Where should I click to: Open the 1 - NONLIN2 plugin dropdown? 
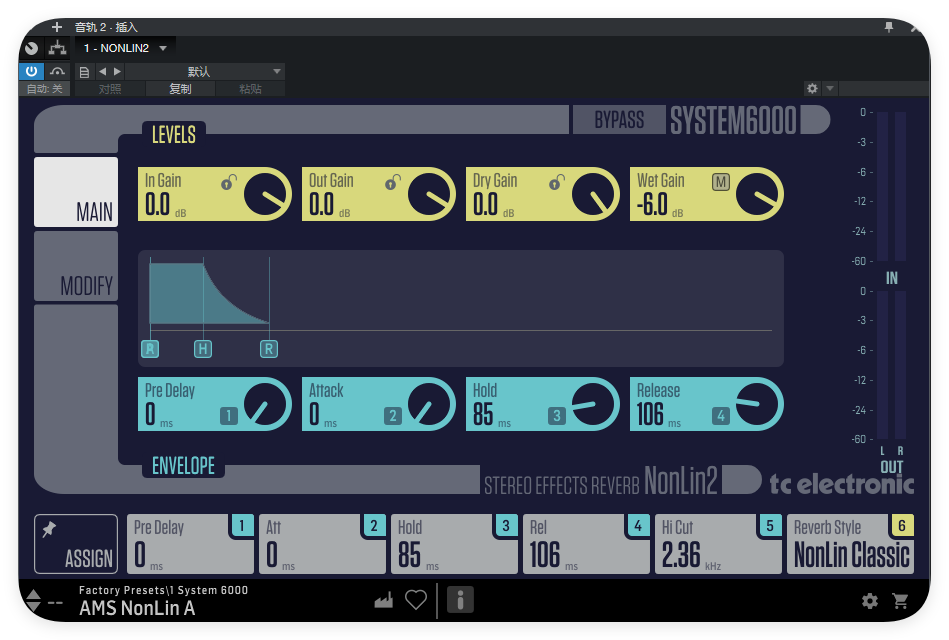[x=125, y=48]
